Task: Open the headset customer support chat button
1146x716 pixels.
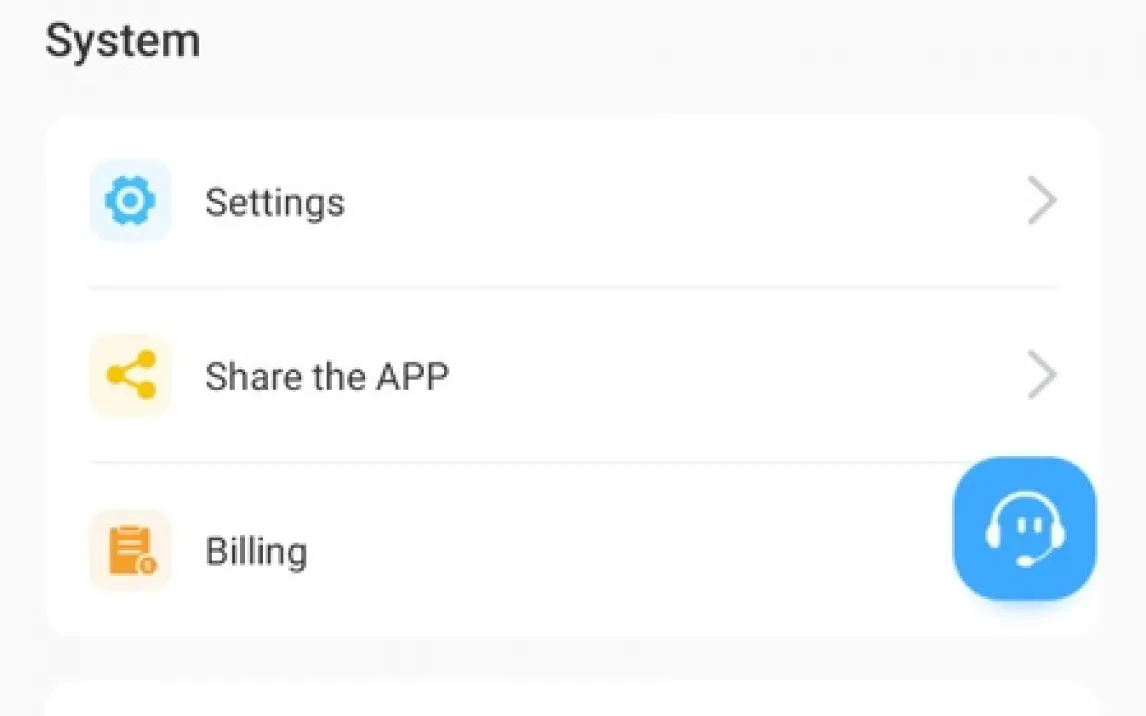Action: click(x=1025, y=529)
